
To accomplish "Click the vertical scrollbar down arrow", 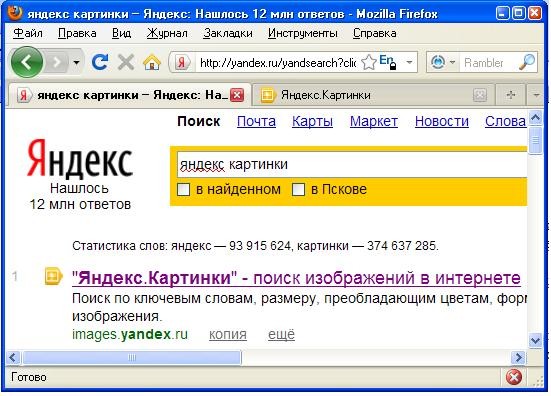I will click(x=535, y=340).
